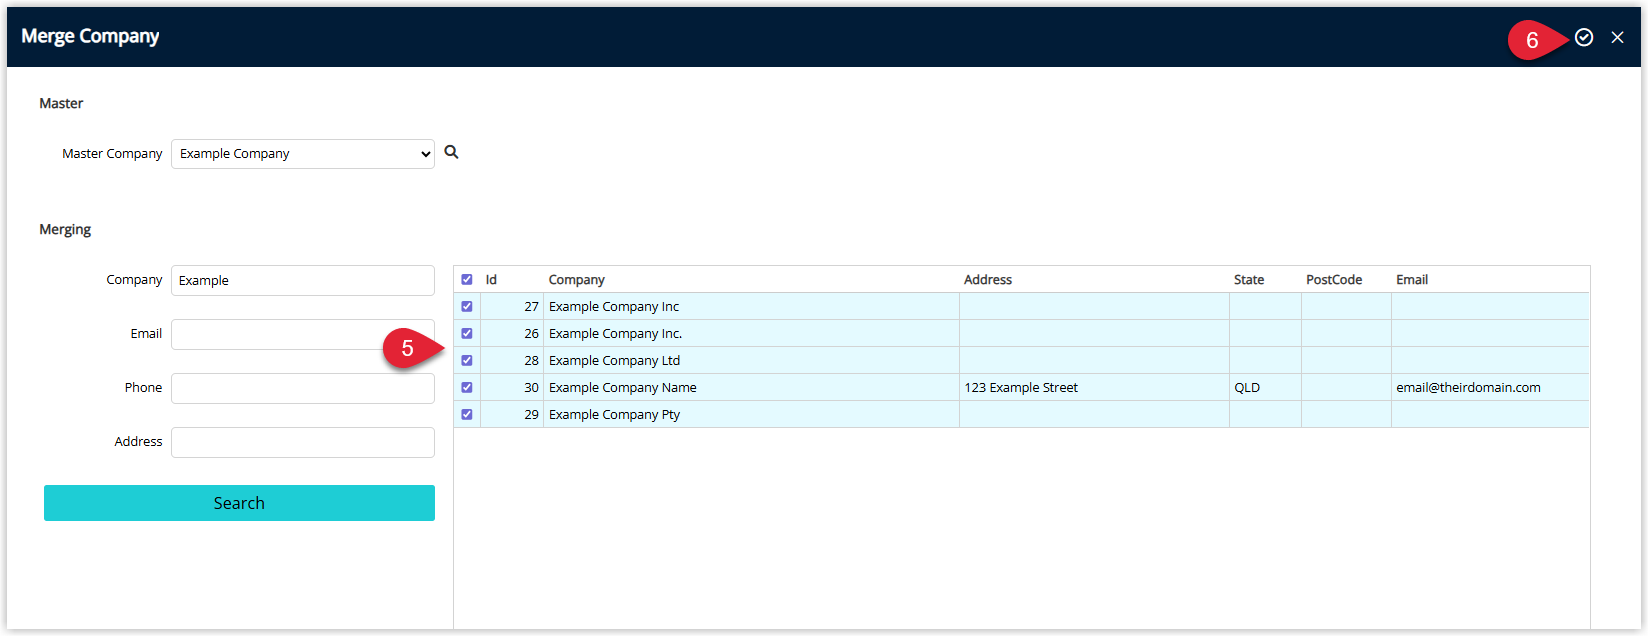Focus the Phone input field
The width and height of the screenshot is (1649, 637).
coord(303,389)
